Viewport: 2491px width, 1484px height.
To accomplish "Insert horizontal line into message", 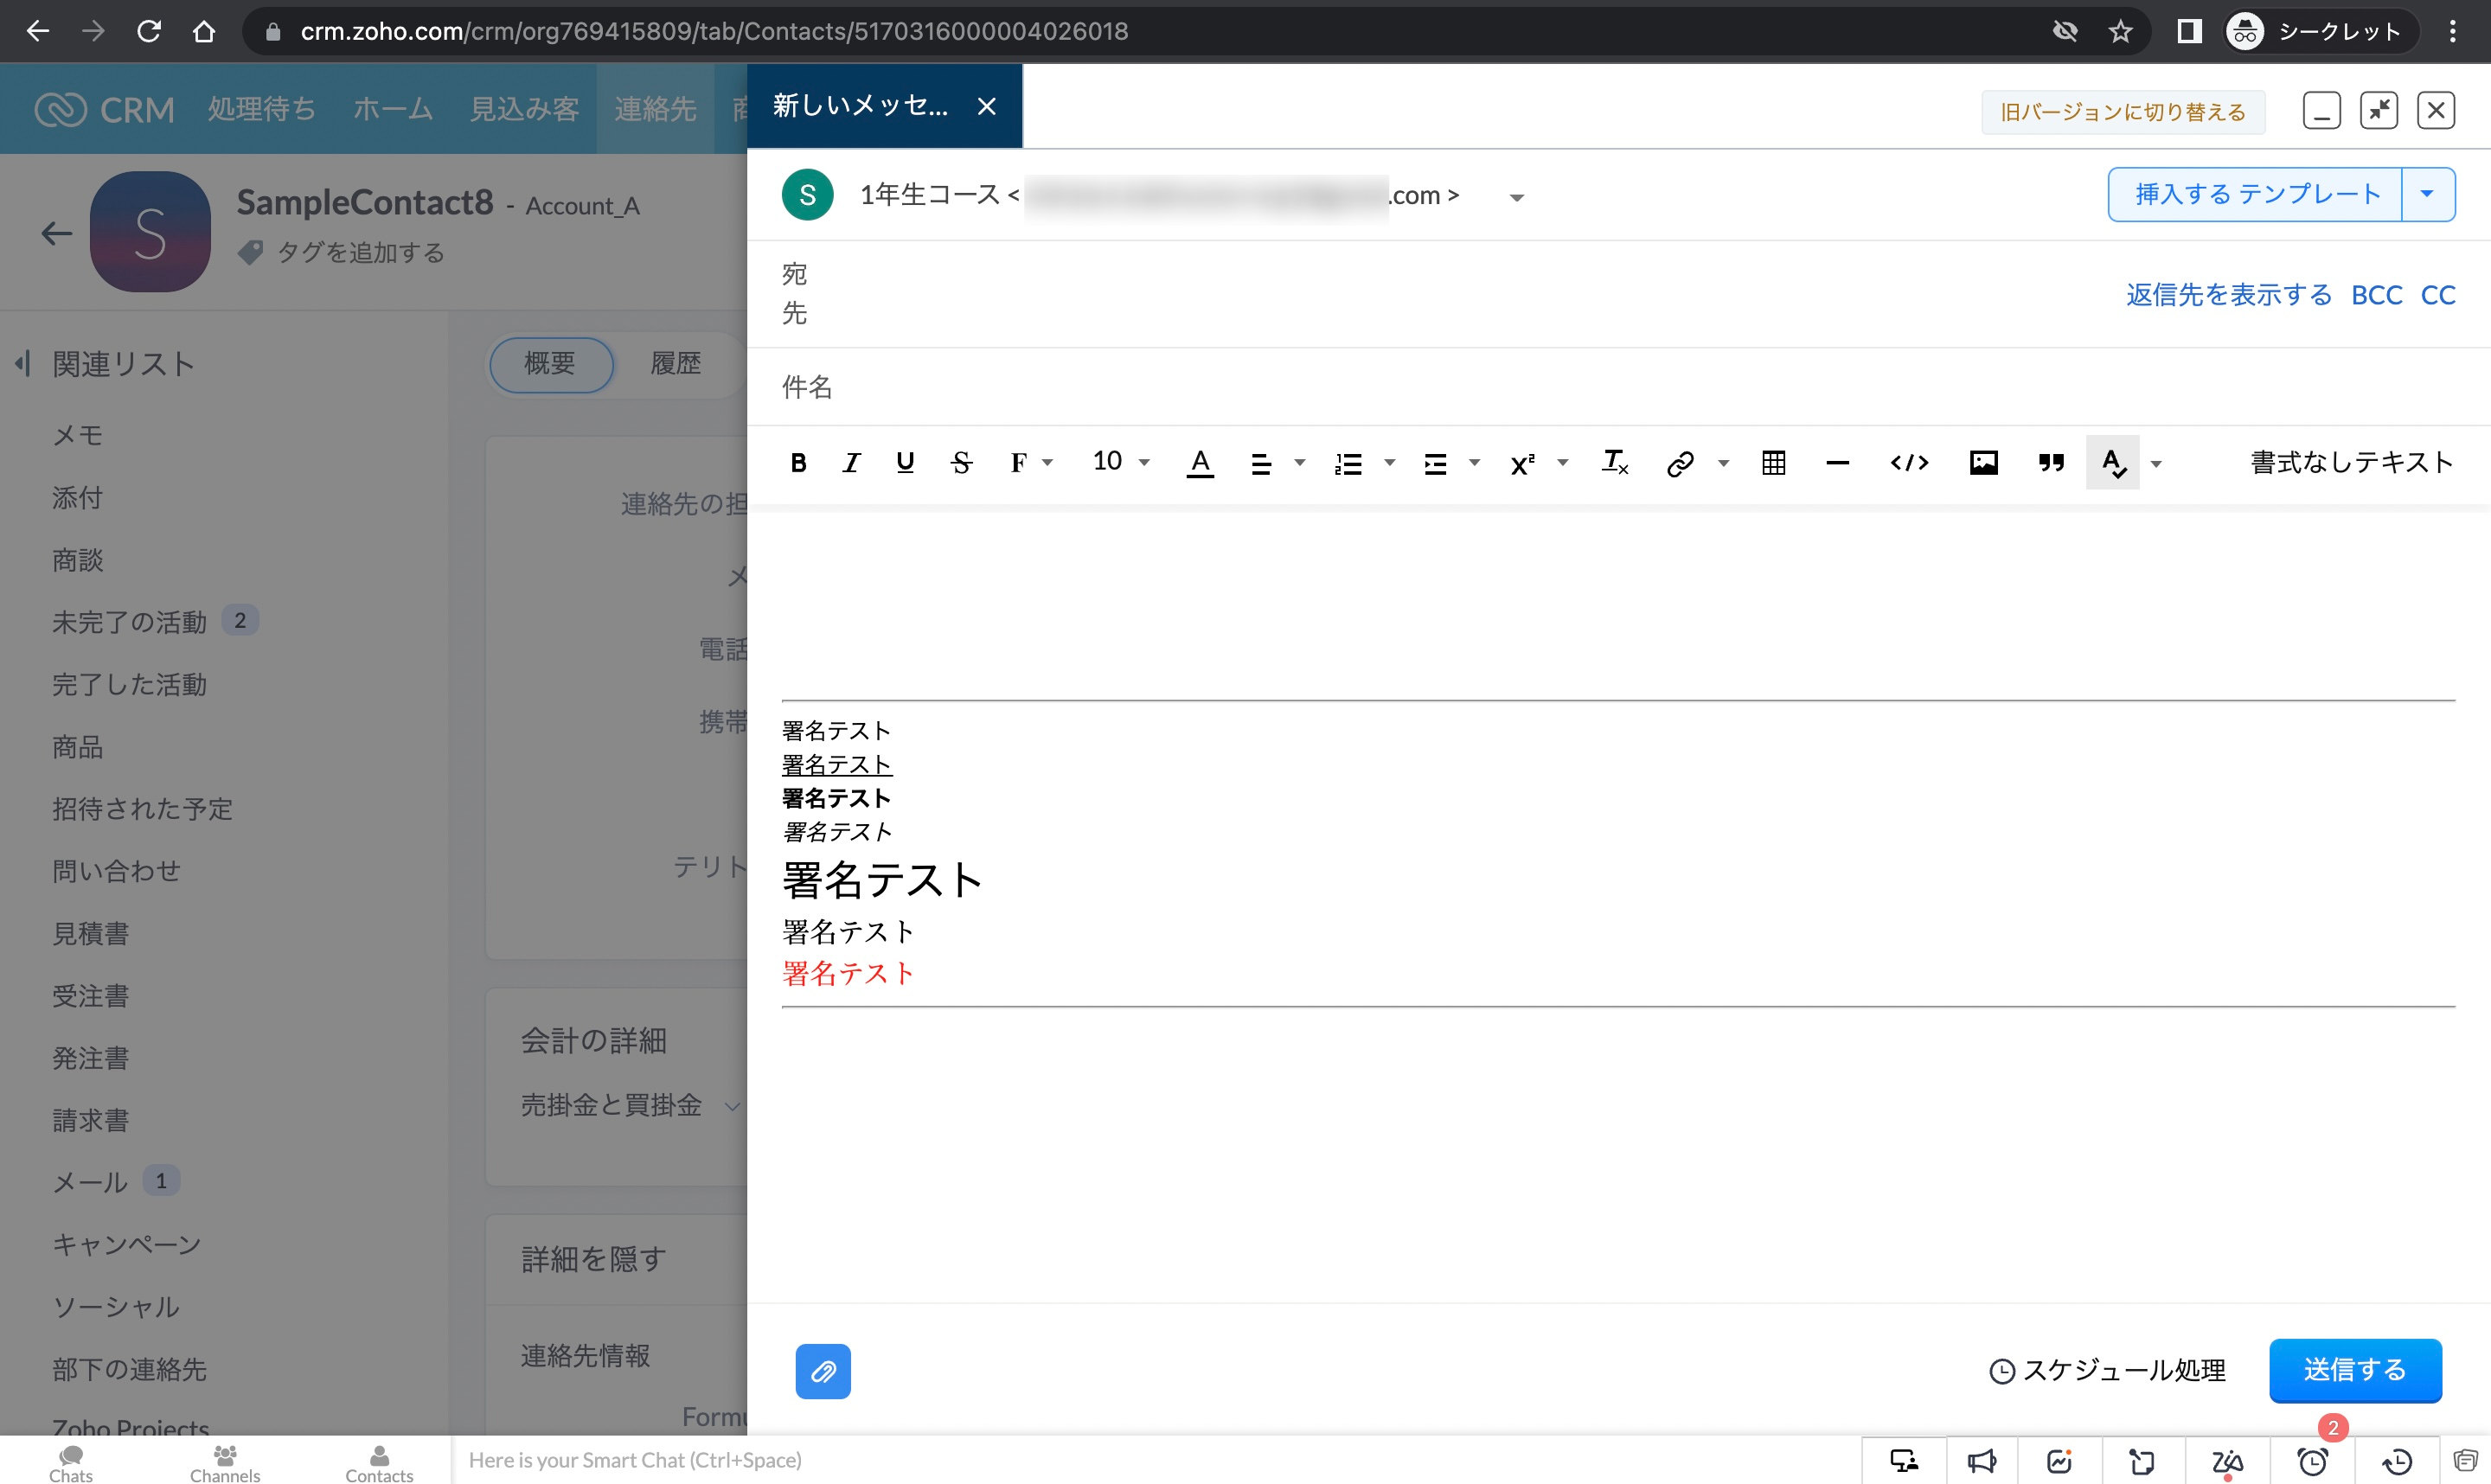I will point(1837,462).
